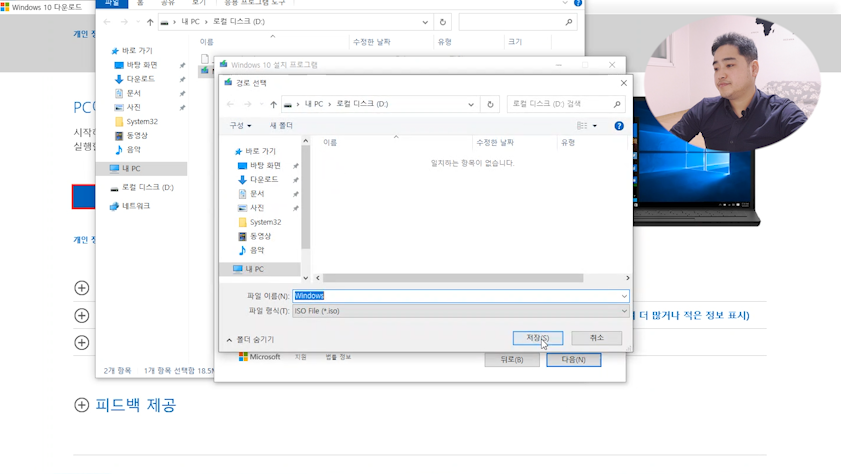Open the view options icon in the dialog
841x474 pixels.
(582, 125)
